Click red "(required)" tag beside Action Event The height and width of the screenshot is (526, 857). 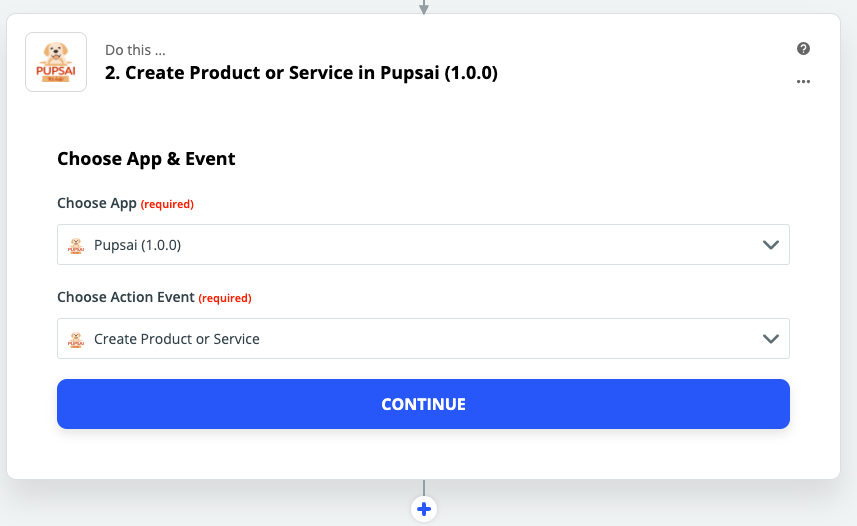pos(225,298)
